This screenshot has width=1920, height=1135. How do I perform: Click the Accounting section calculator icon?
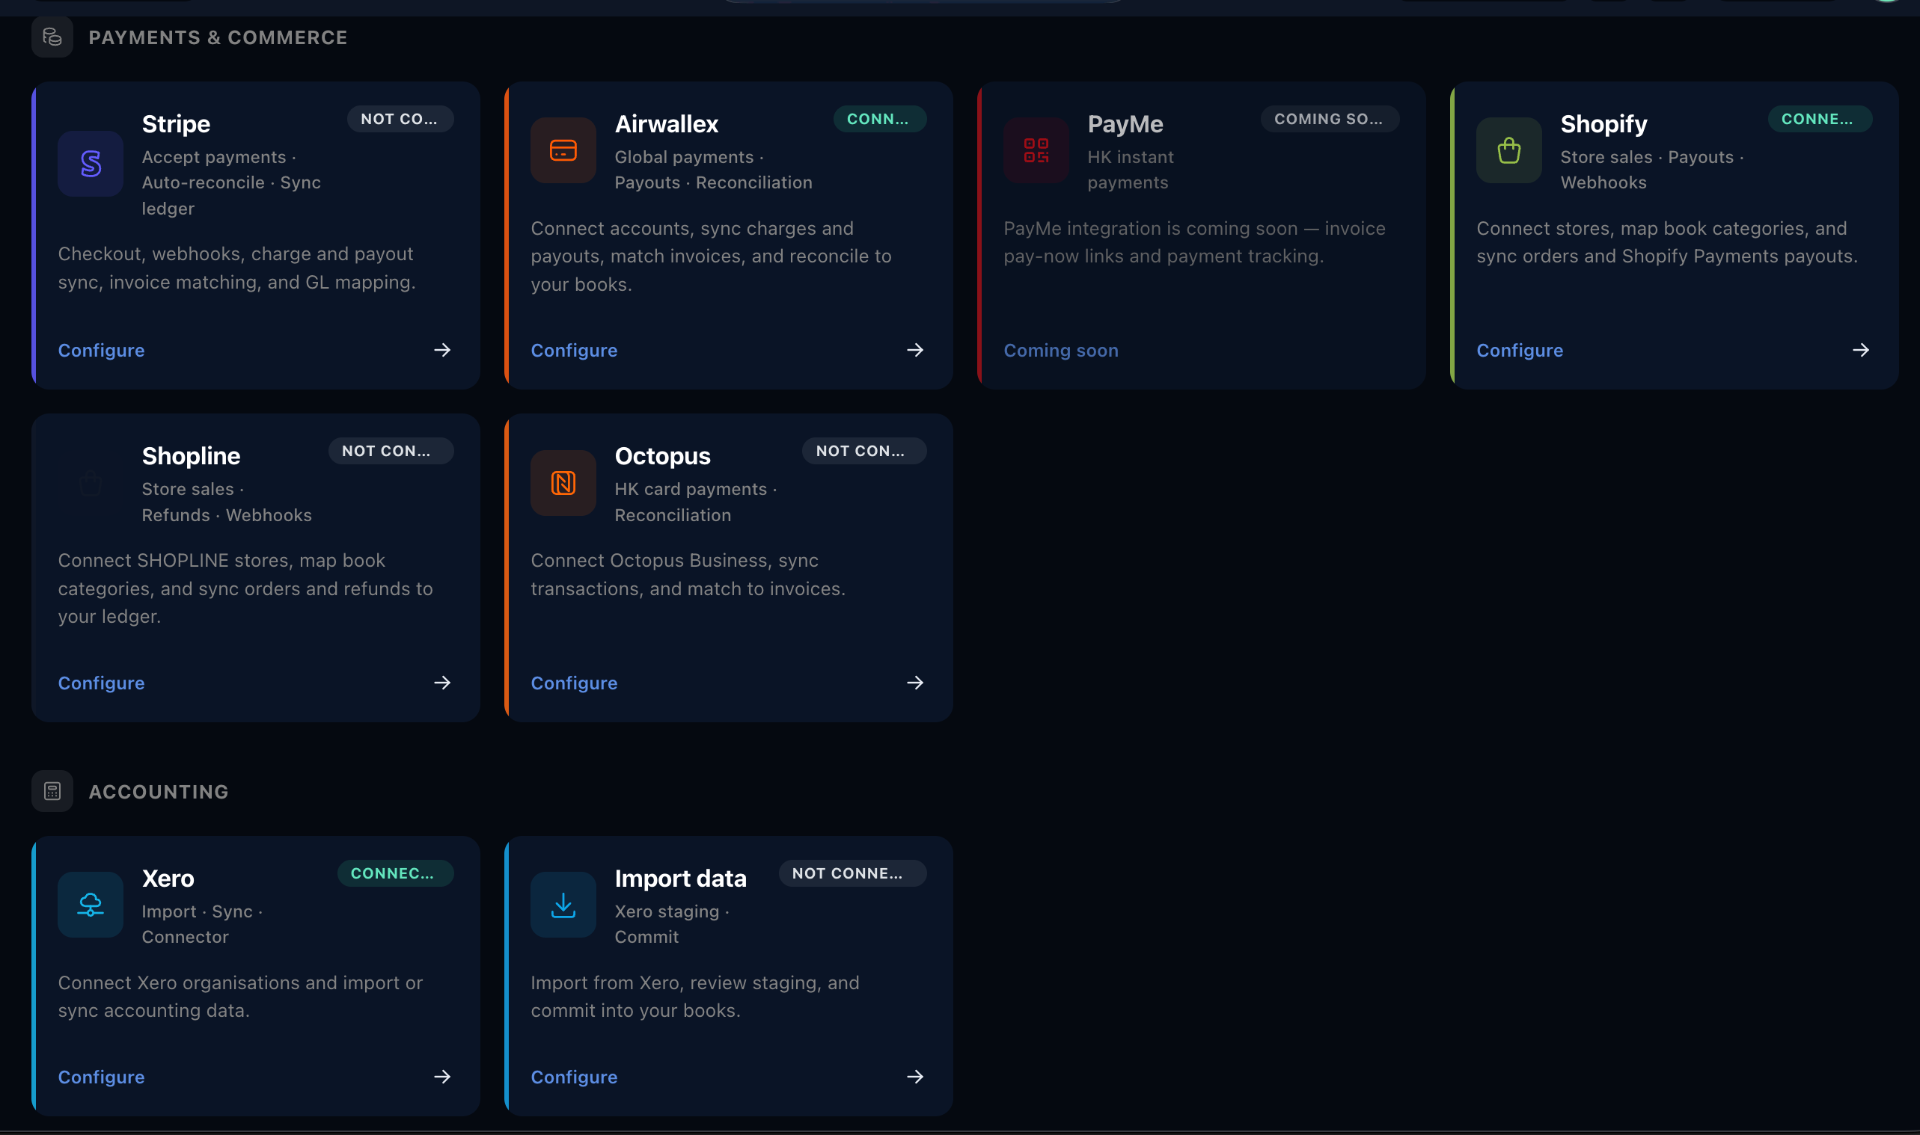52,791
